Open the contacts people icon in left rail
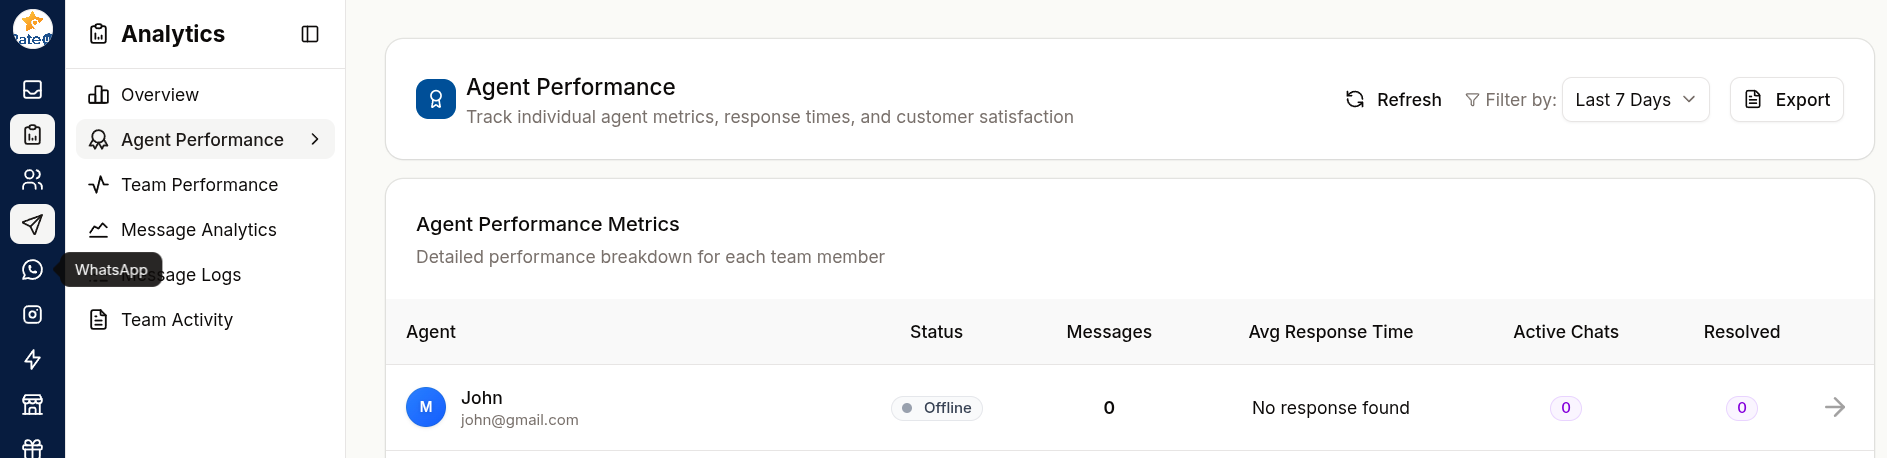1887x458 pixels. [32, 179]
